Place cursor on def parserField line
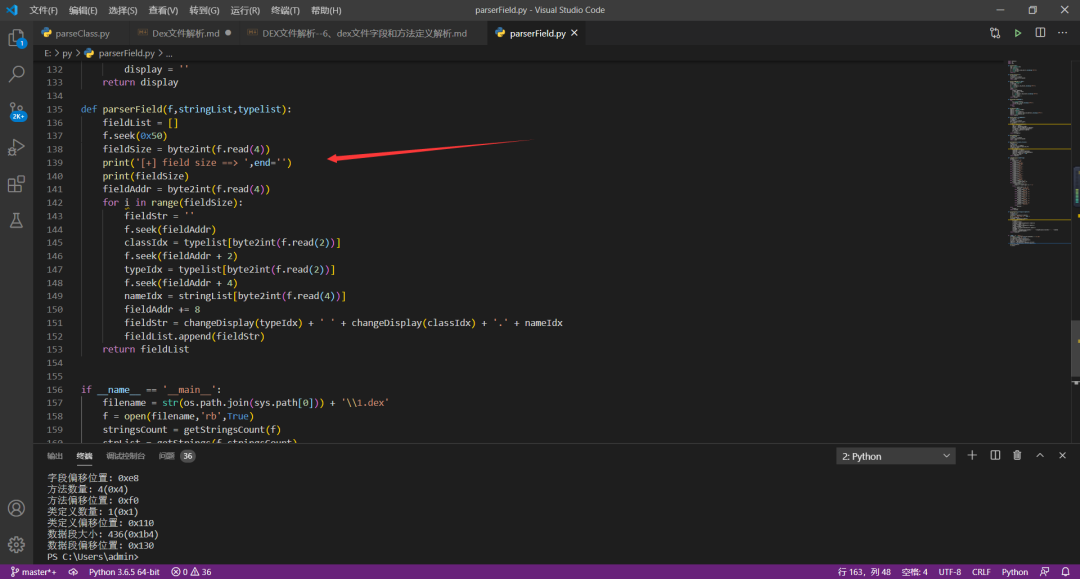 pyautogui.click(x=186, y=109)
